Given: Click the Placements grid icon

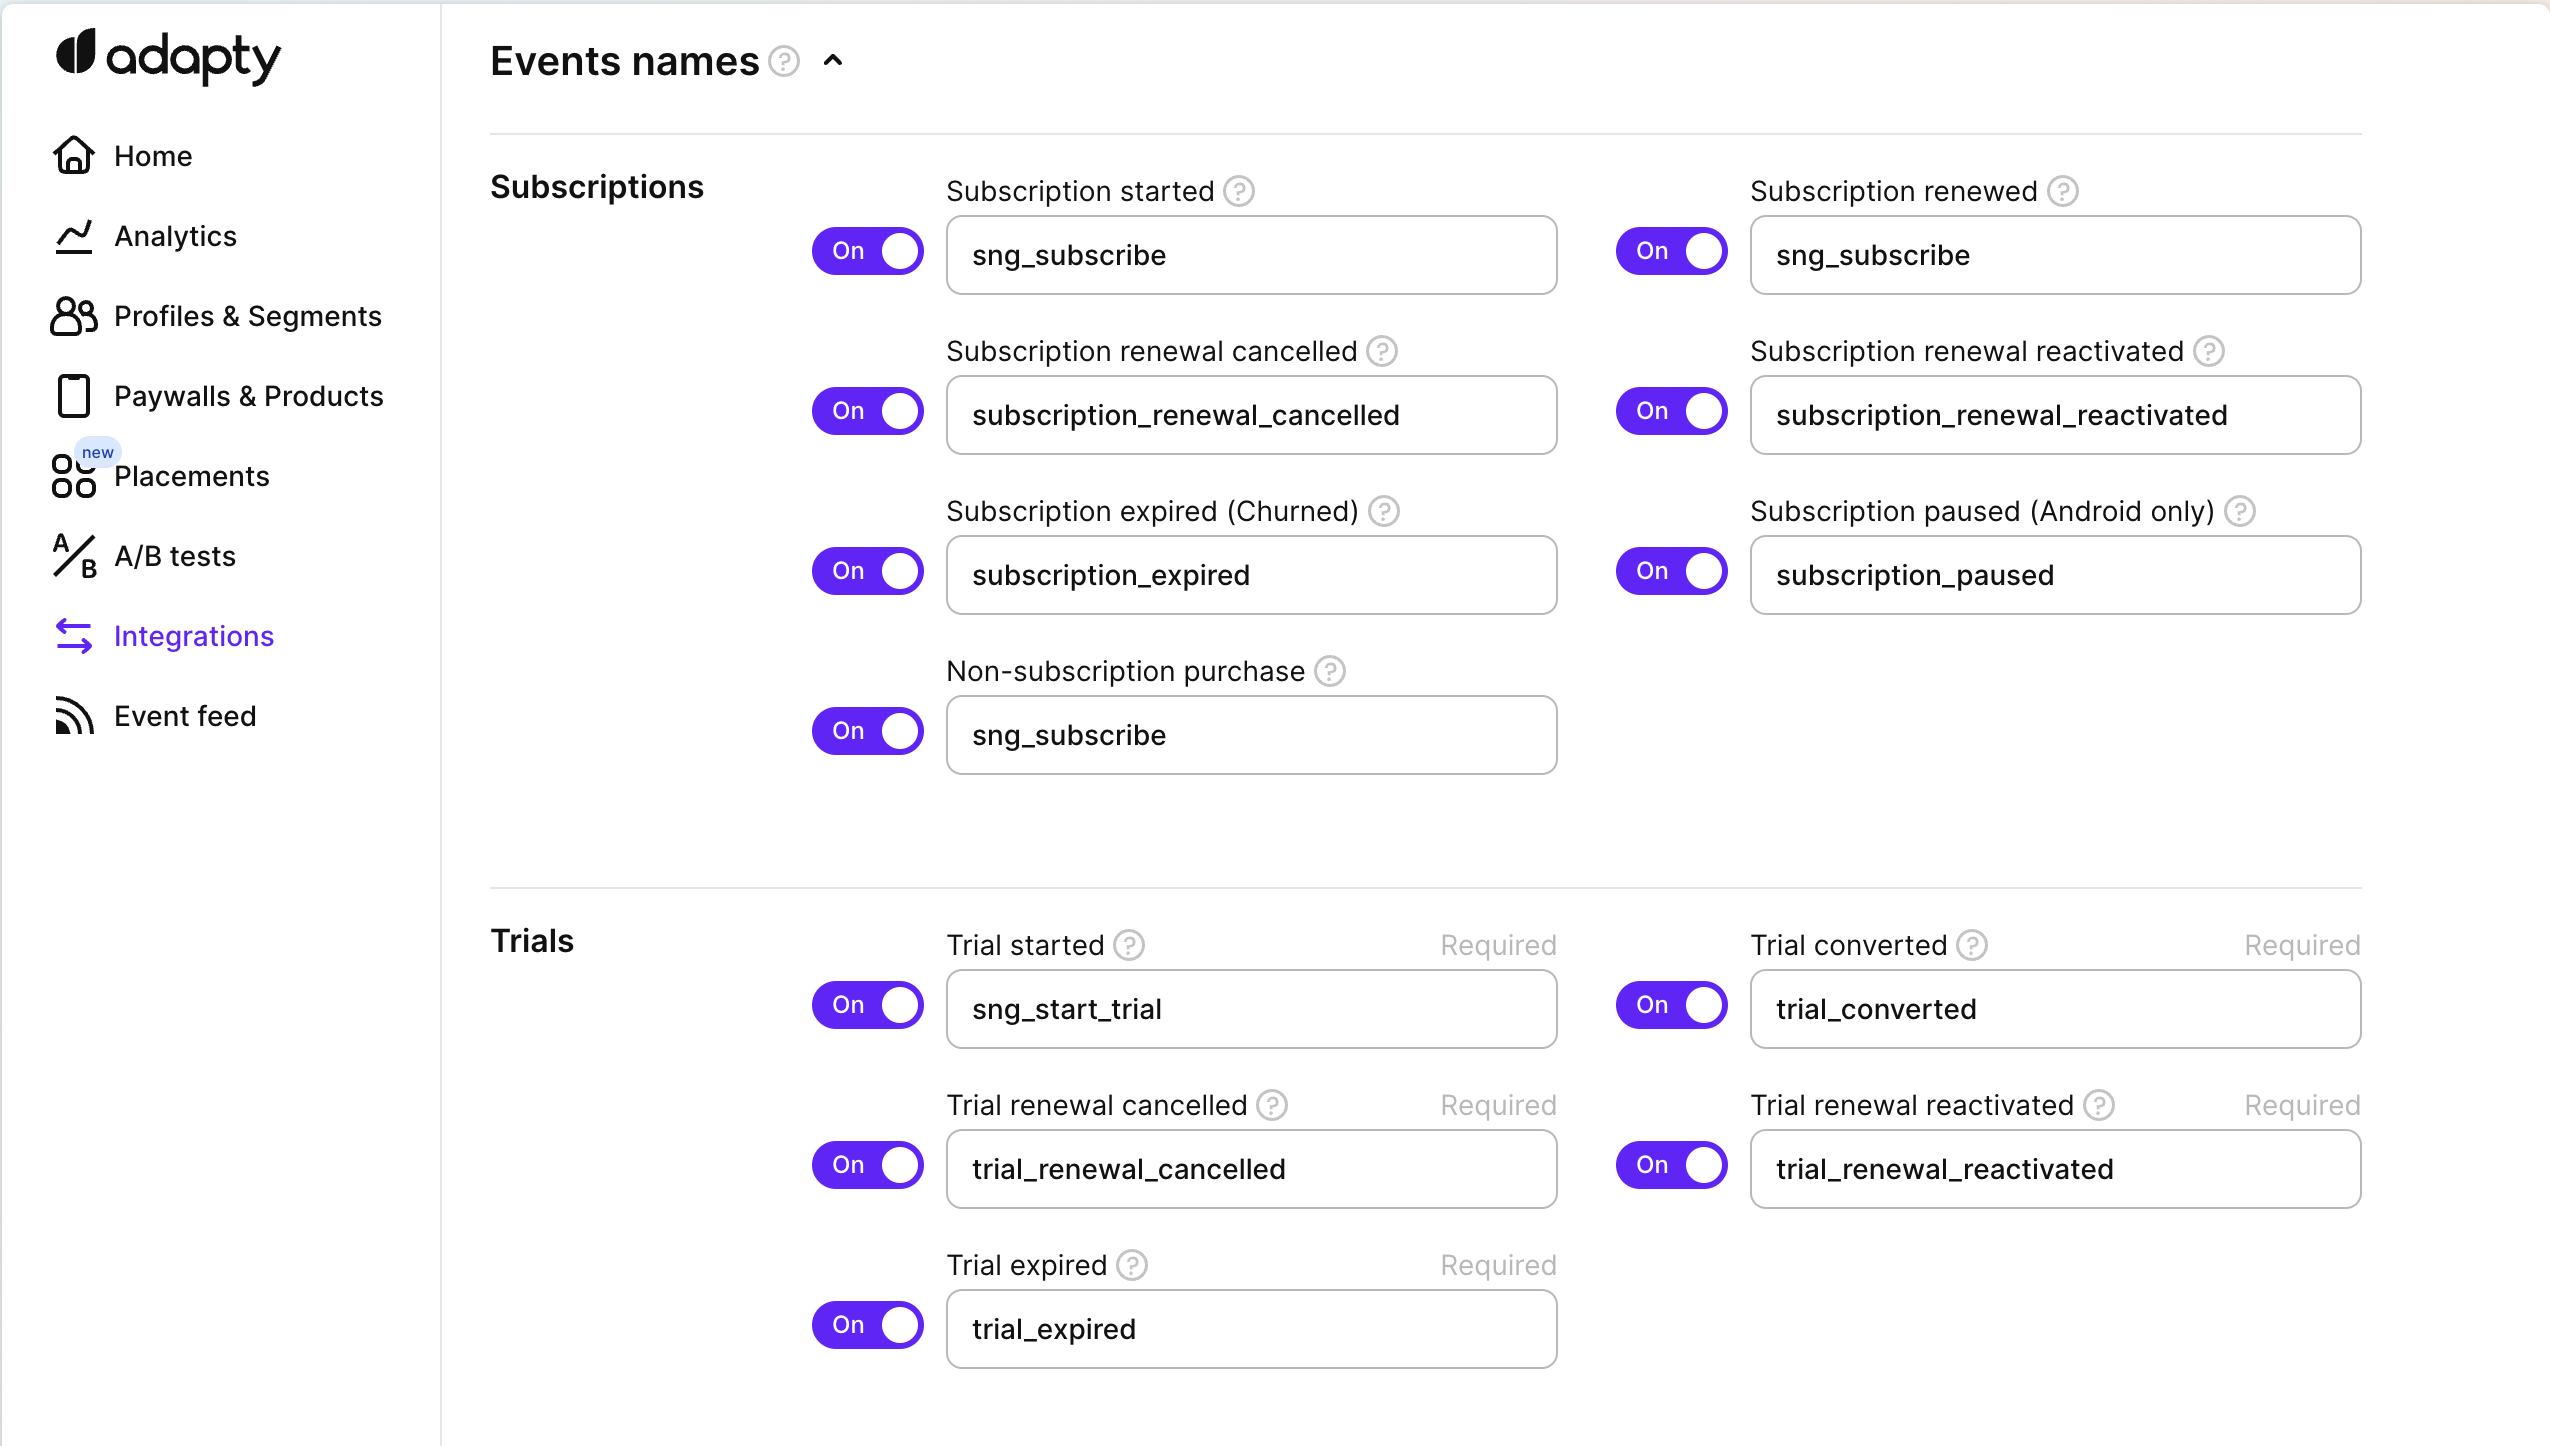Looking at the screenshot, I should pyautogui.click(x=74, y=476).
